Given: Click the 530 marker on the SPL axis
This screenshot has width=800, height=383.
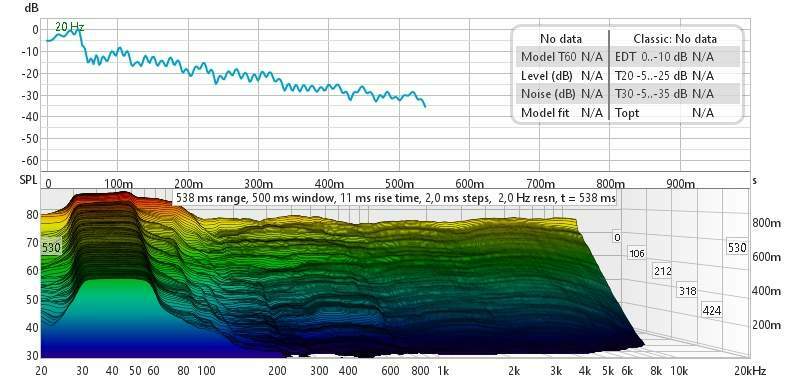Looking at the screenshot, I should coord(51,248).
